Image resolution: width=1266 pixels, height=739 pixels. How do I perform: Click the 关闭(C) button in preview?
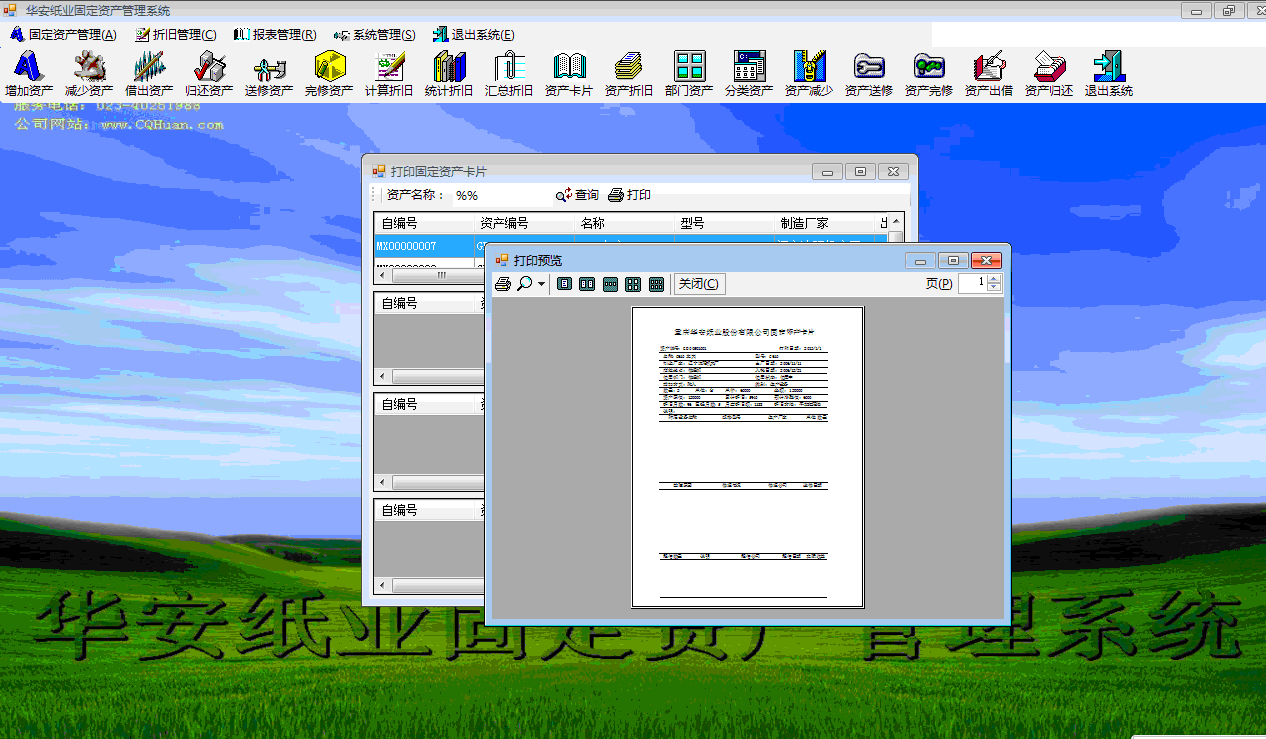pyautogui.click(x=698, y=284)
